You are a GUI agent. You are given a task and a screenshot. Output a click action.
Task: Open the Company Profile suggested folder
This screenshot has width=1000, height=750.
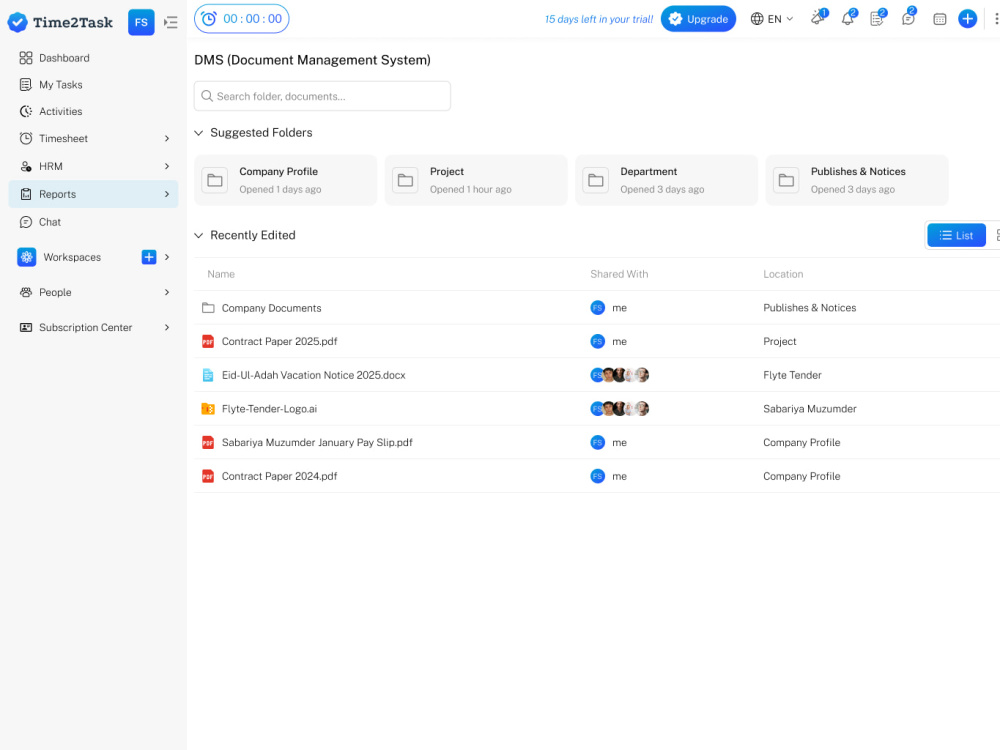tap(285, 180)
